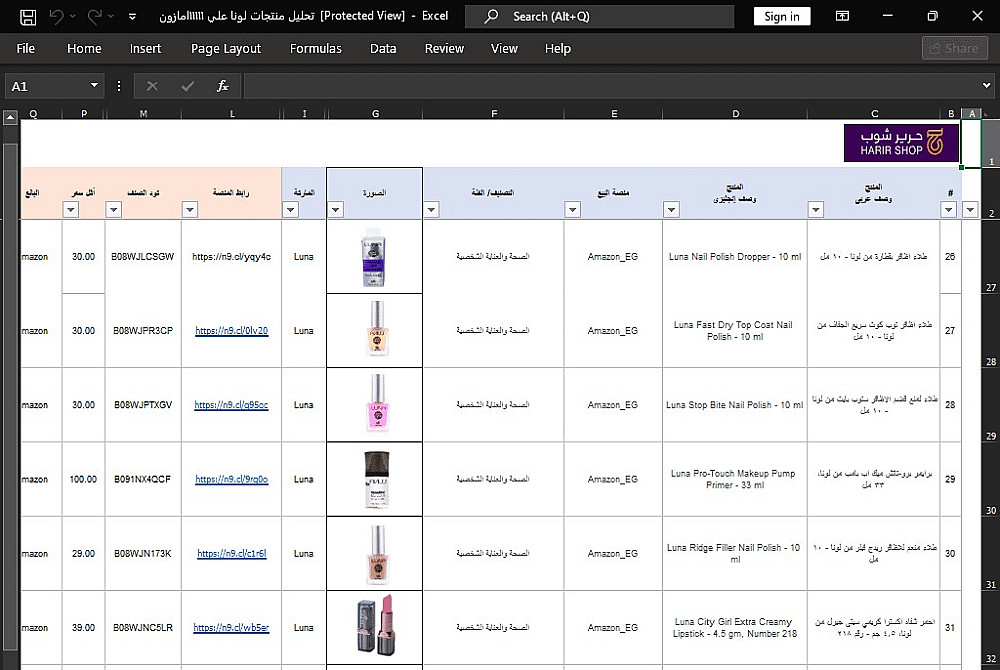The height and width of the screenshot is (670, 1000).
Task: Open the Formulas ribbon tab
Action: (315, 48)
